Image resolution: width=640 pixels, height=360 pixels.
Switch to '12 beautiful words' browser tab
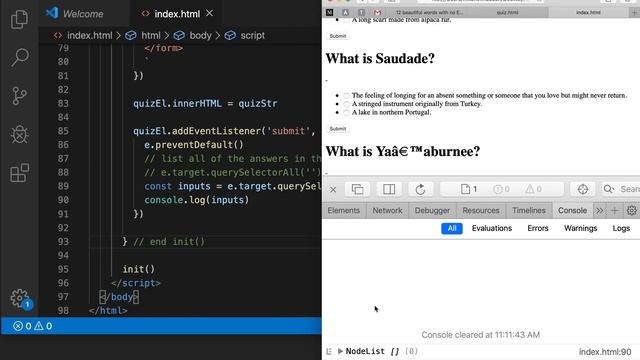429,13
